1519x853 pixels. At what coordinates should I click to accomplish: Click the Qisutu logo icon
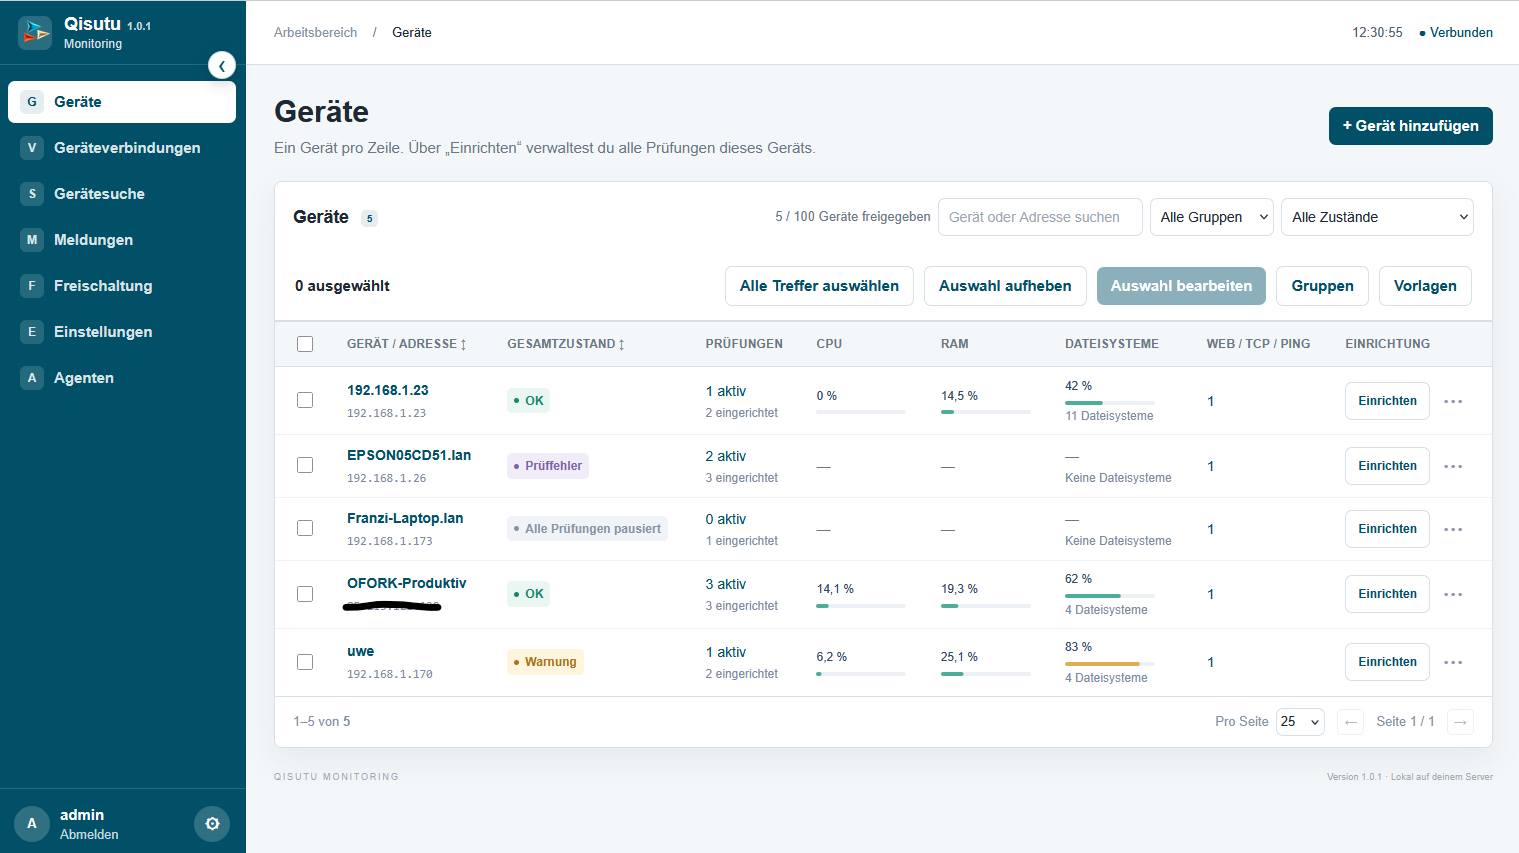(35, 33)
